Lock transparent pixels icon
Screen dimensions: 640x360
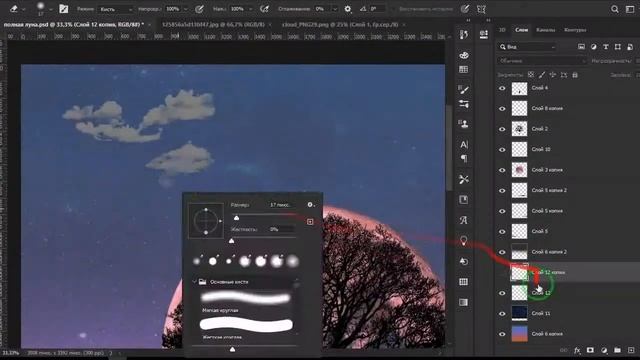click(531, 75)
